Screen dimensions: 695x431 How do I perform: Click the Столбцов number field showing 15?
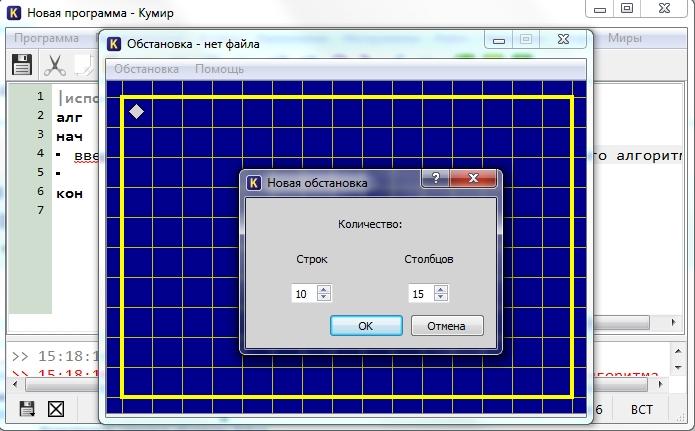tap(421, 294)
